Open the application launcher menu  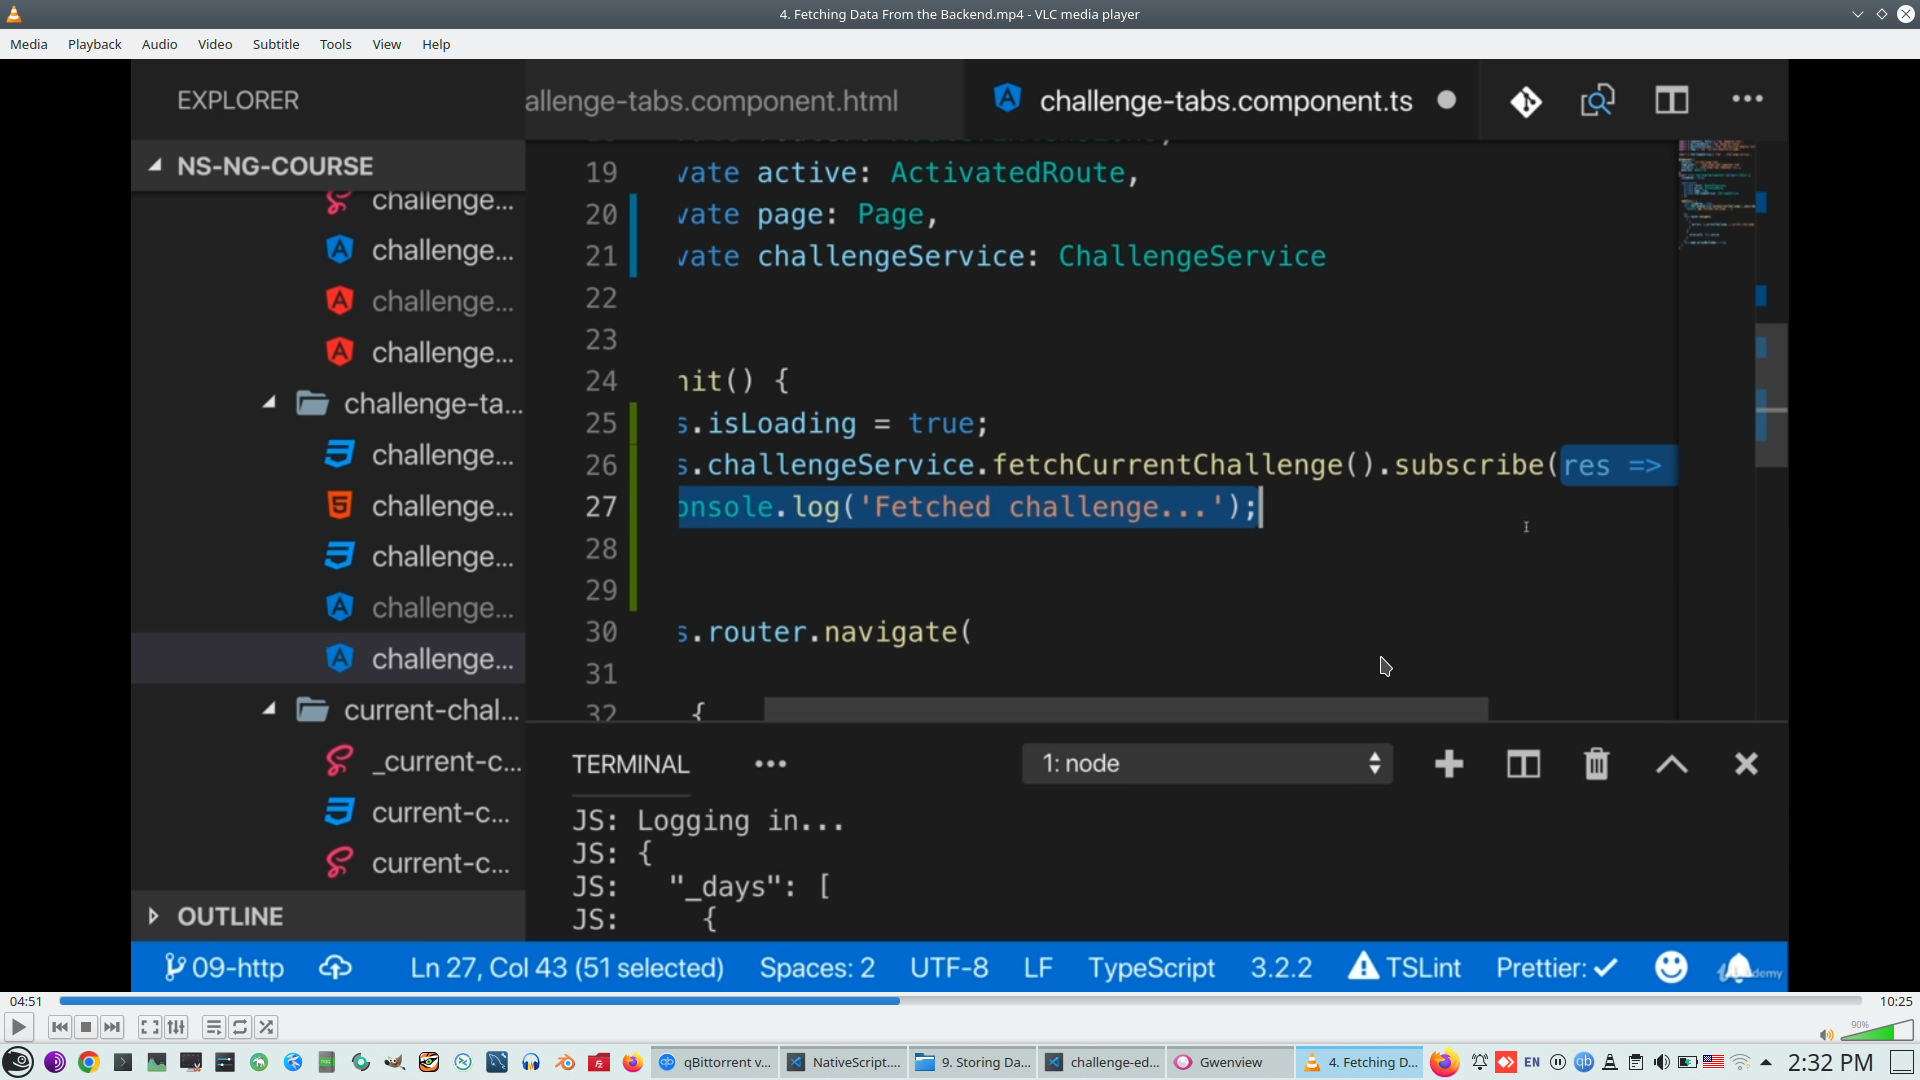pyautogui.click(x=18, y=1062)
